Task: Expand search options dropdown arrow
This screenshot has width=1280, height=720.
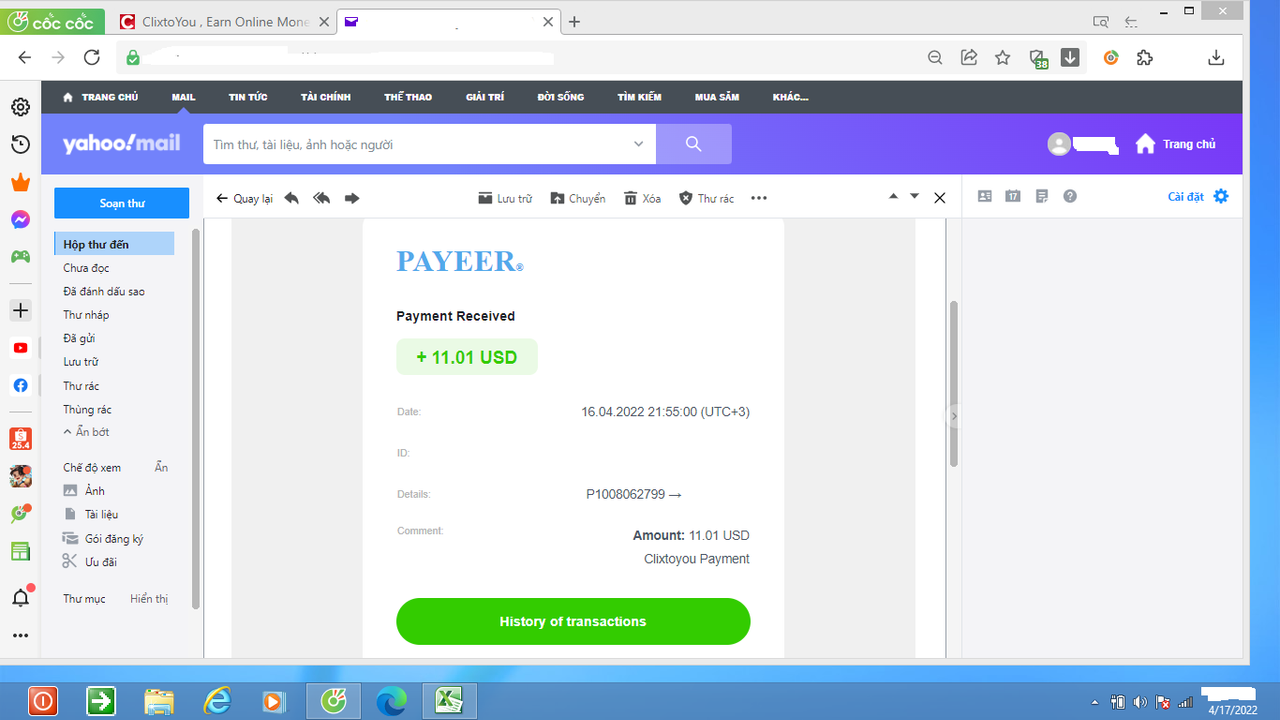Action: coord(639,144)
